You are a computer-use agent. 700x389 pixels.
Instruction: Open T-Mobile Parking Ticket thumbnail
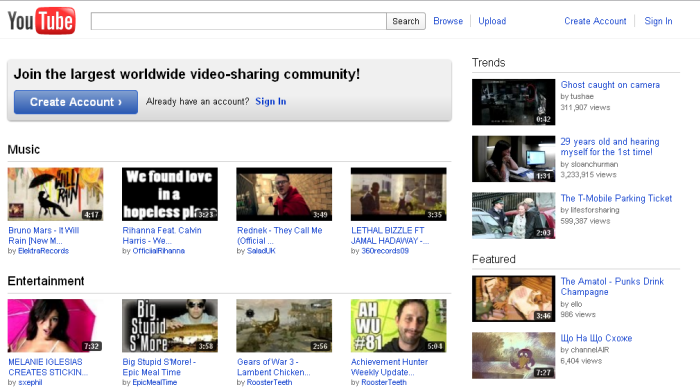pos(513,215)
